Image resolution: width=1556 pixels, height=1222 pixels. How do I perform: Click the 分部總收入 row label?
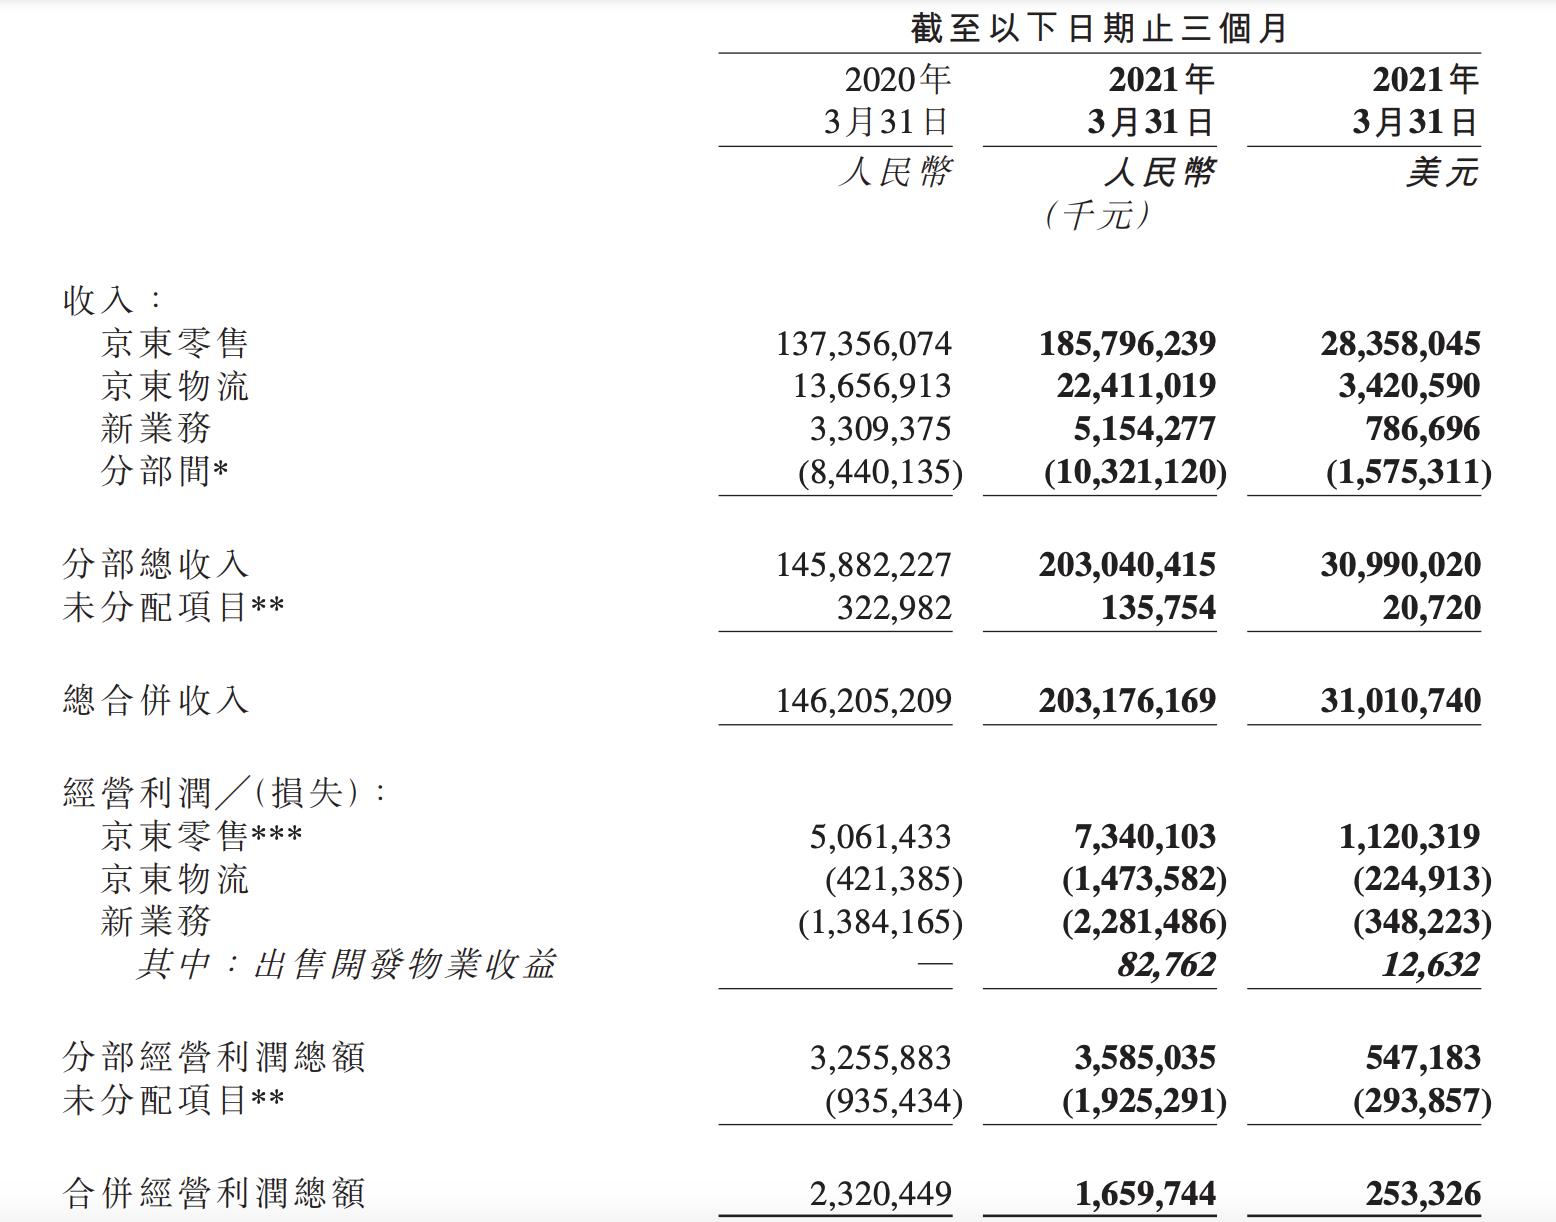(x=155, y=564)
